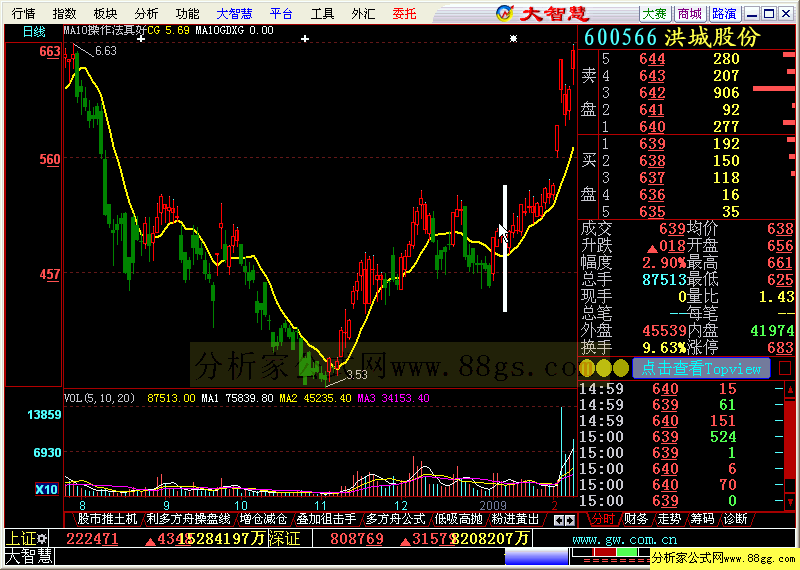The image size is (800, 570).
Task: Open the 委托 trading menu
Action: click(404, 13)
